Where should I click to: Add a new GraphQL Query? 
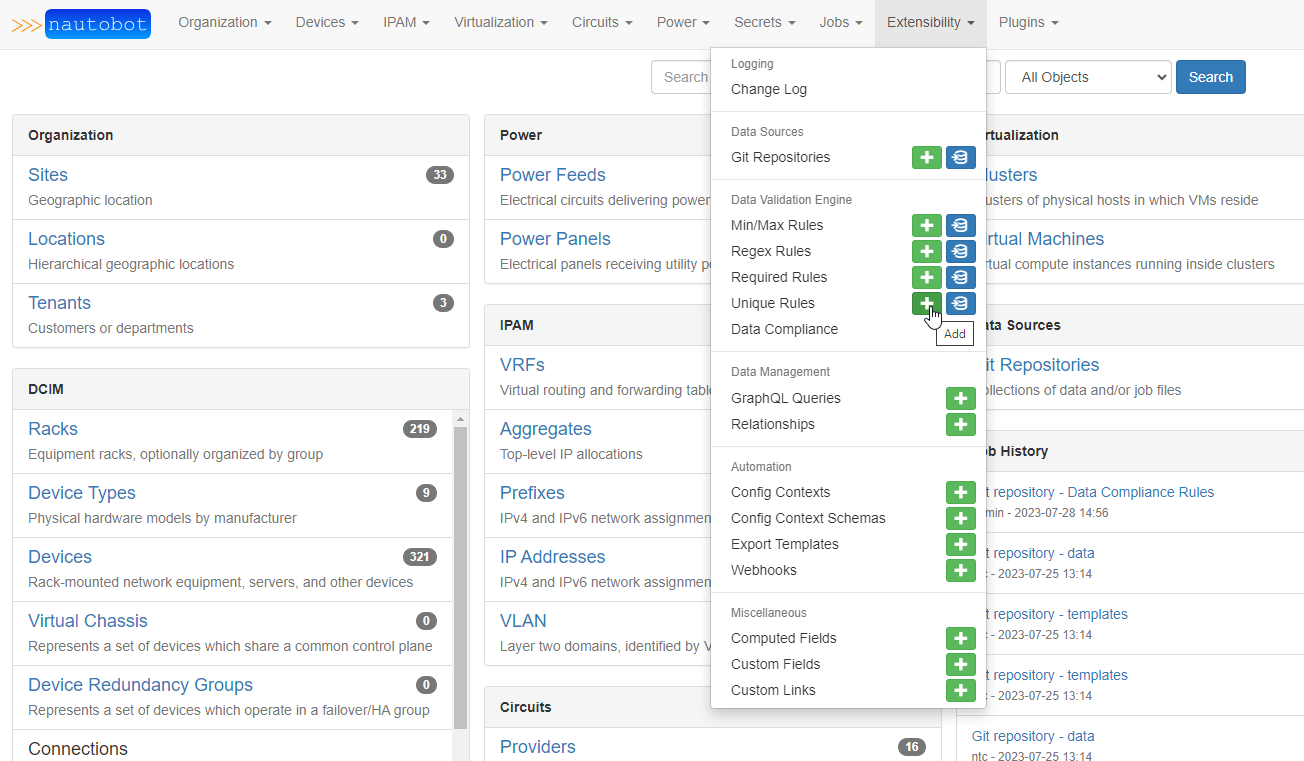[961, 398]
